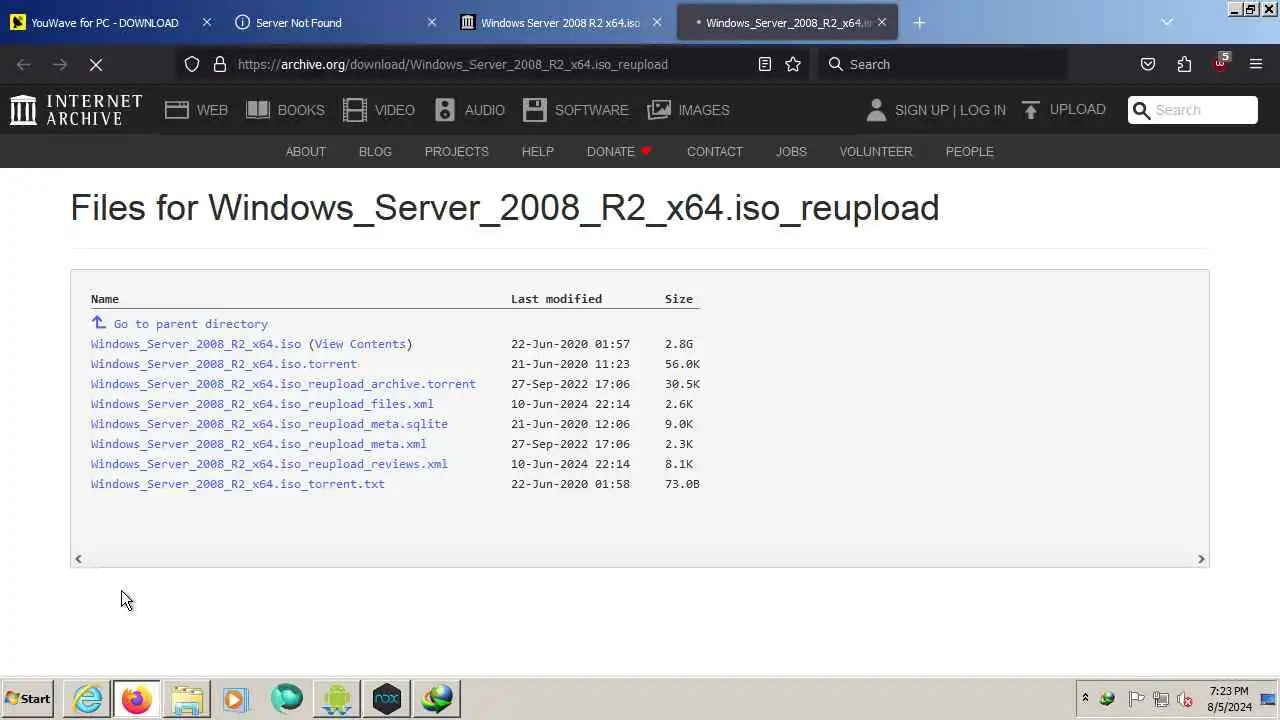Open the green Android taskbar icon
This screenshot has width=1280, height=720.
[337, 699]
